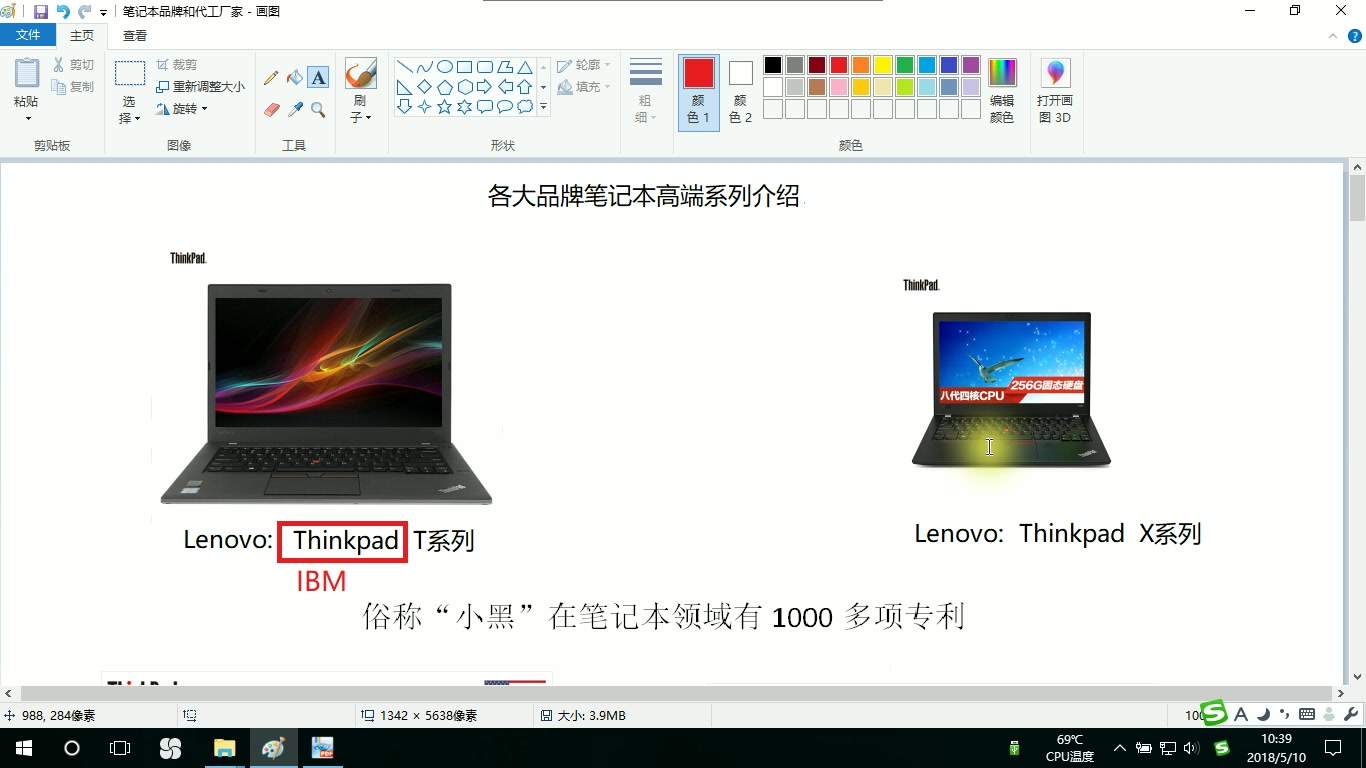Choose the rectangle shape
The width and height of the screenshot is (1366, 768).
[x=465, y=67]
